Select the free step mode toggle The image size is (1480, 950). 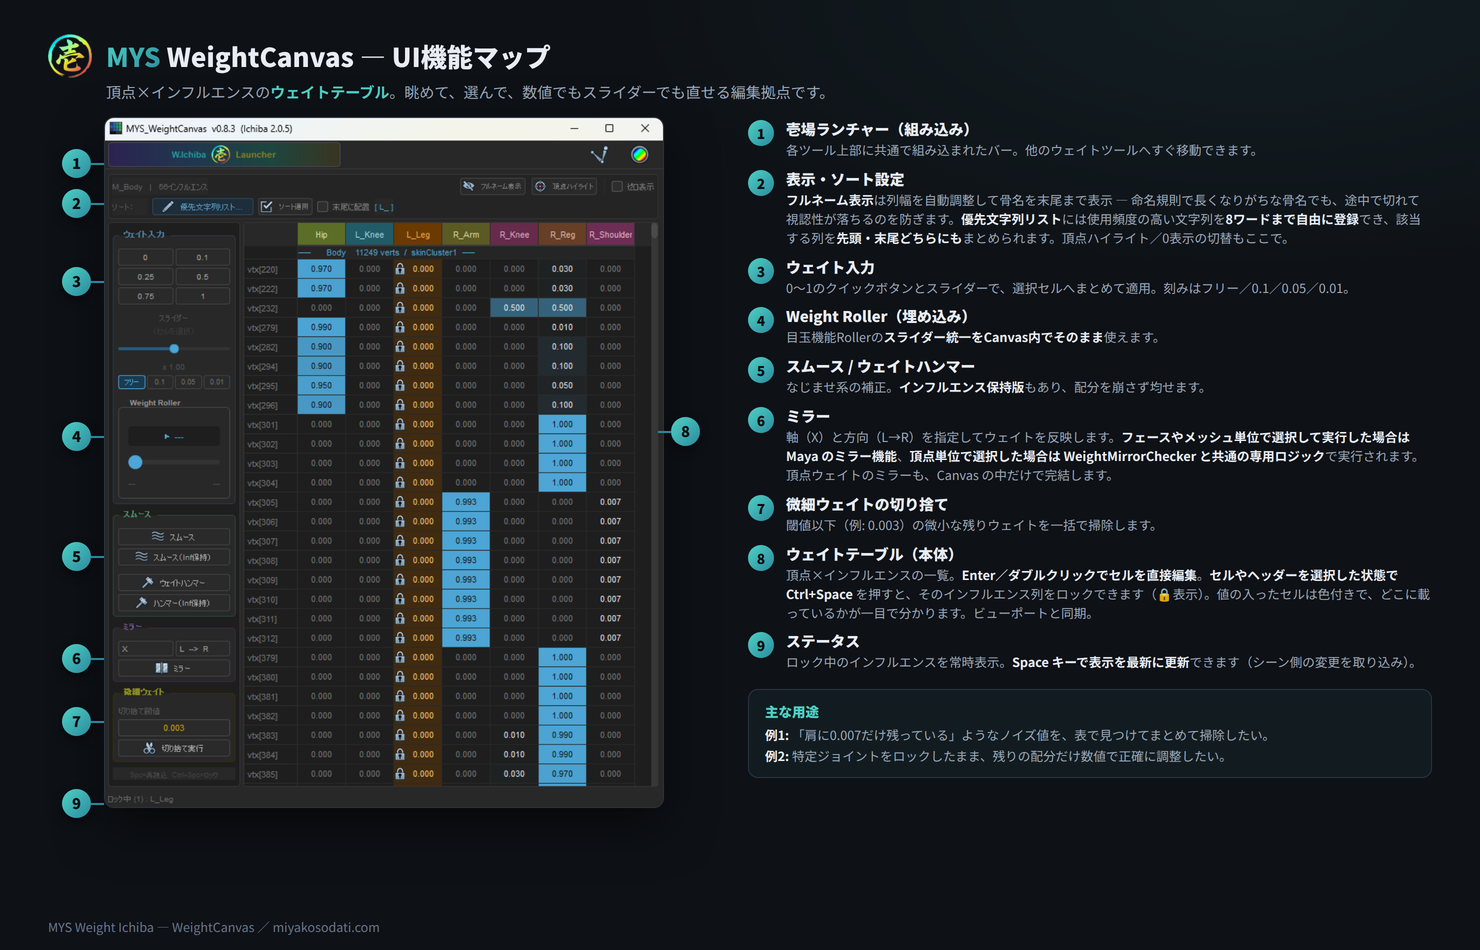132,382
